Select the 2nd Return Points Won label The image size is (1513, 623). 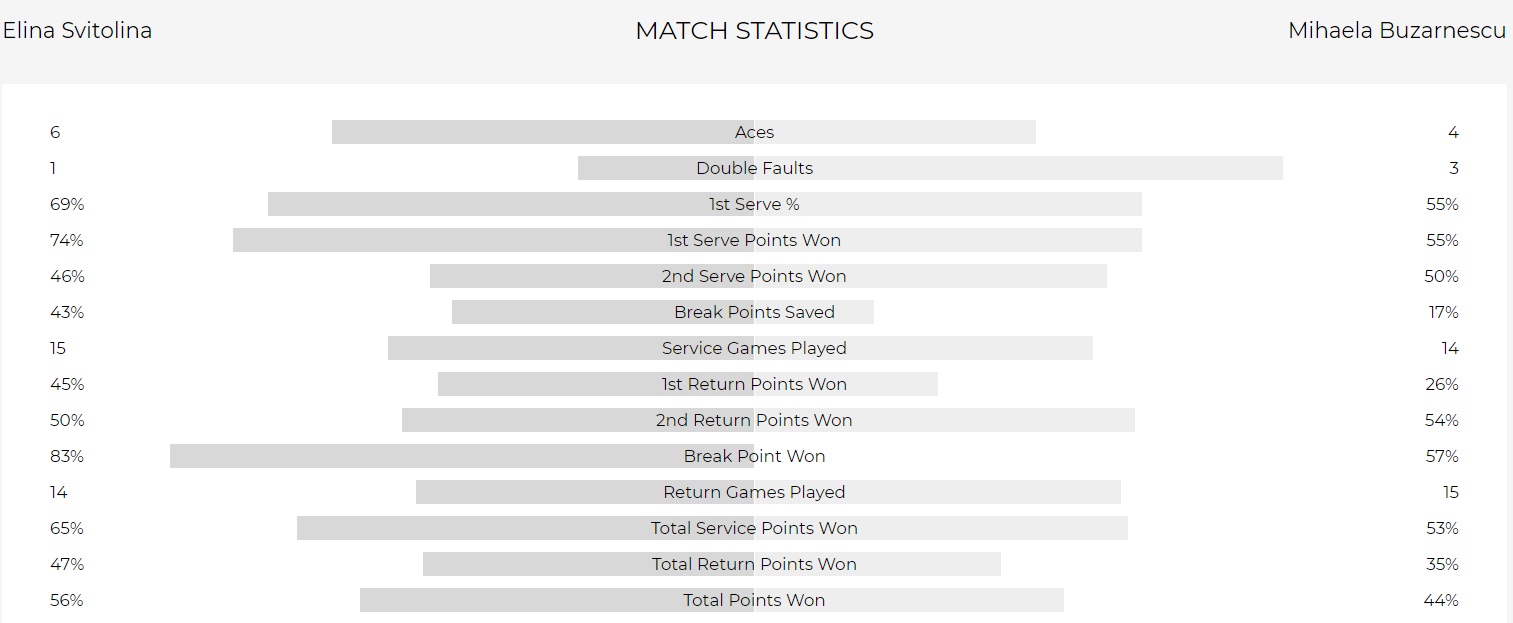click(754, 420)
